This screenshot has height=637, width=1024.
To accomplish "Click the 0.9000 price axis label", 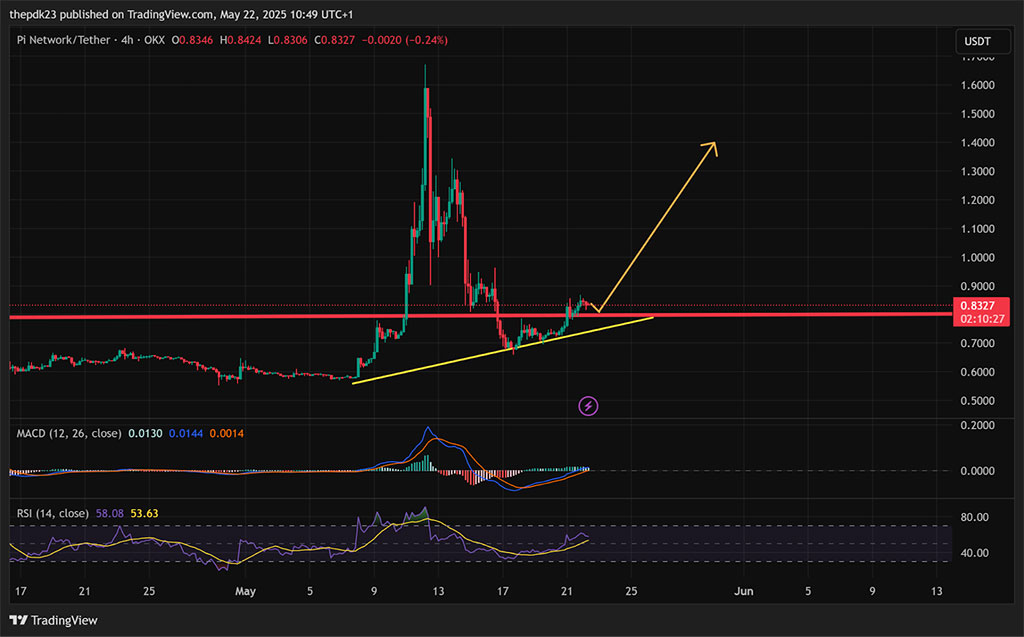I will tap(978, 286).
